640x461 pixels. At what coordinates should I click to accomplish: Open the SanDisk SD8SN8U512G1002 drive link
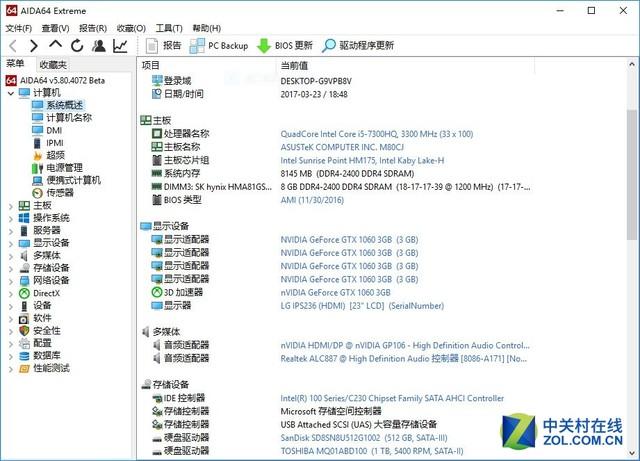pyautogui.click(x=363, y=438)
